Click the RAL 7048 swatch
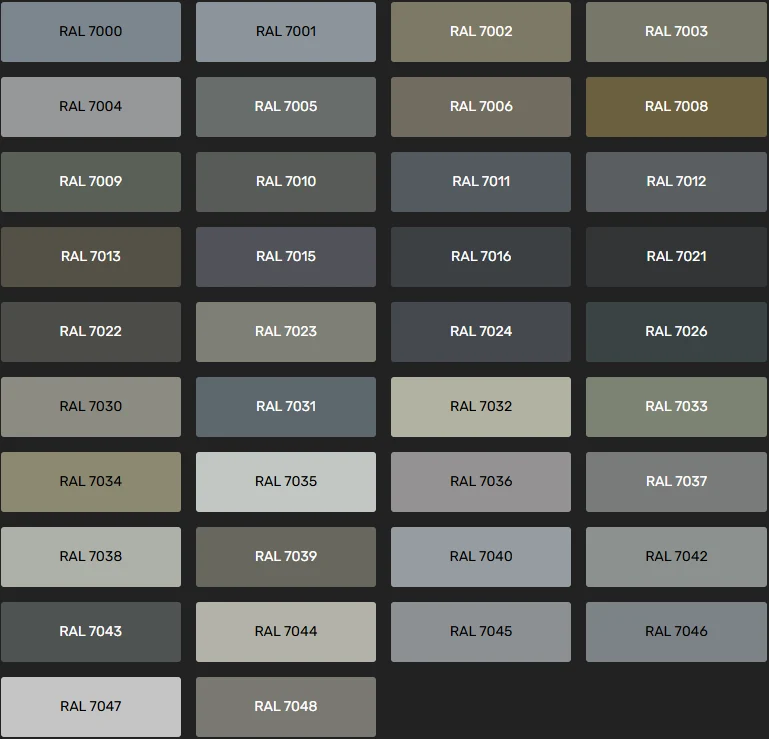Screen dimensions: 769x739 coord(286,707)
